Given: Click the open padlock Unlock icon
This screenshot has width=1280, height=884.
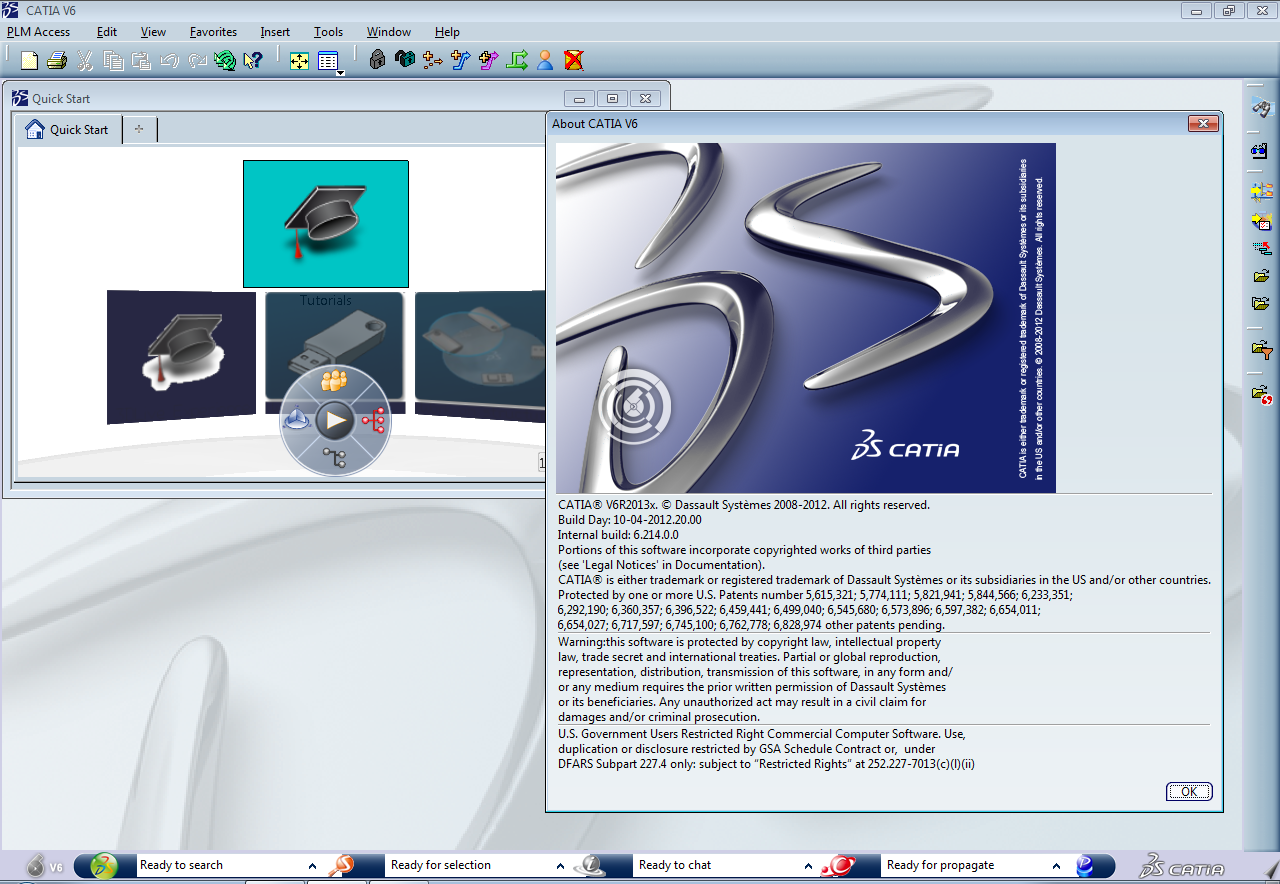Looking at the screenshot, I should (x=405, y=60).
